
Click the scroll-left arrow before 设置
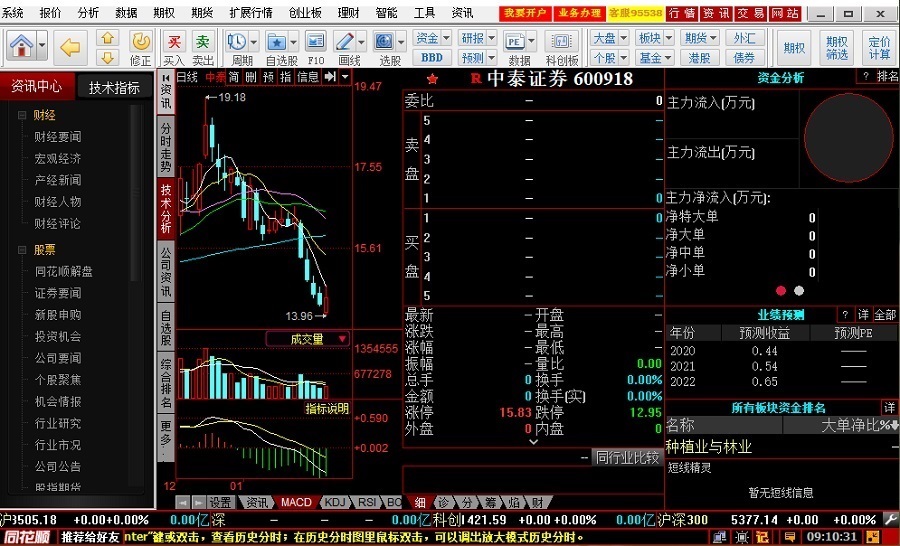click(183, 502)
